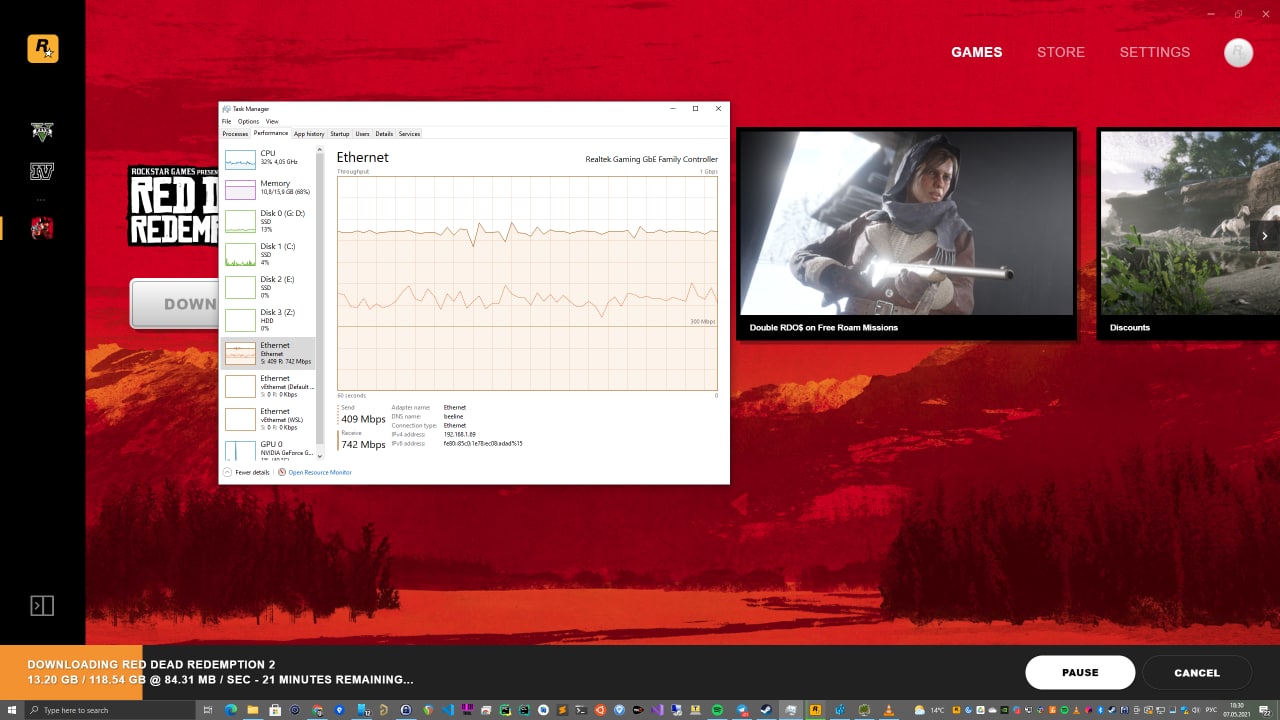Select the CPU performance item
This screenshot has height=720, width=1280.
267,158
